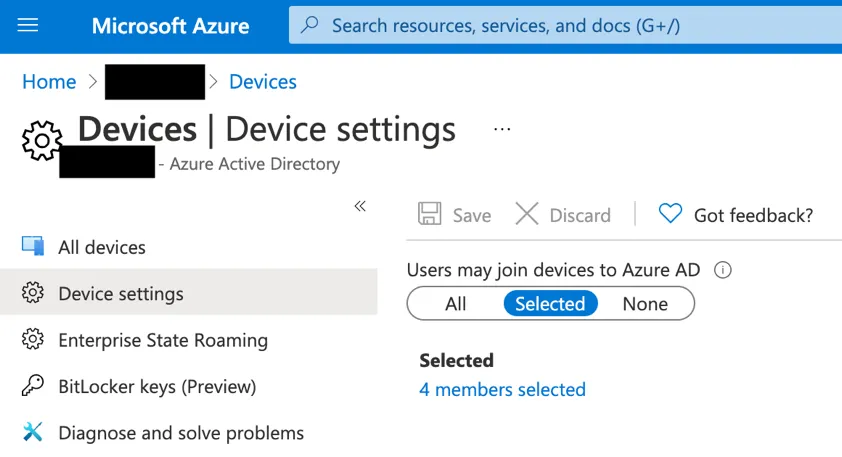This screenshot has height=457, width=842.
Task: Click the heart feedback icon
Action: 670,214
